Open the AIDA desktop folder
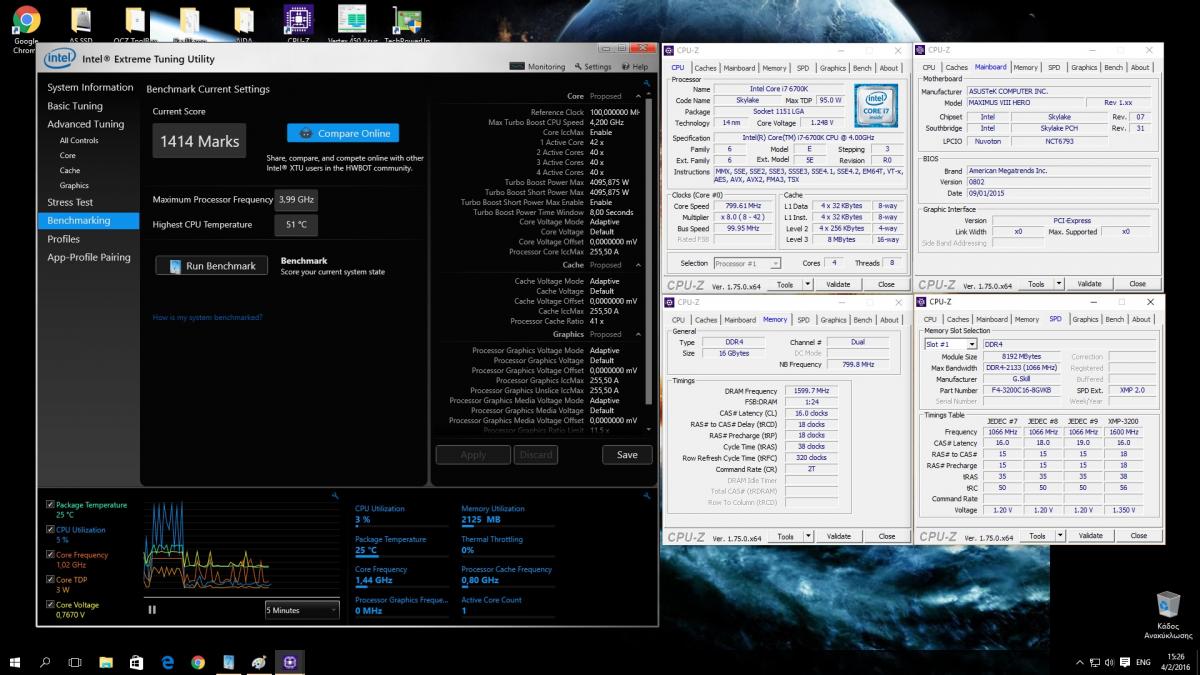The image size is (1200, 675). (x=244, y=25)
